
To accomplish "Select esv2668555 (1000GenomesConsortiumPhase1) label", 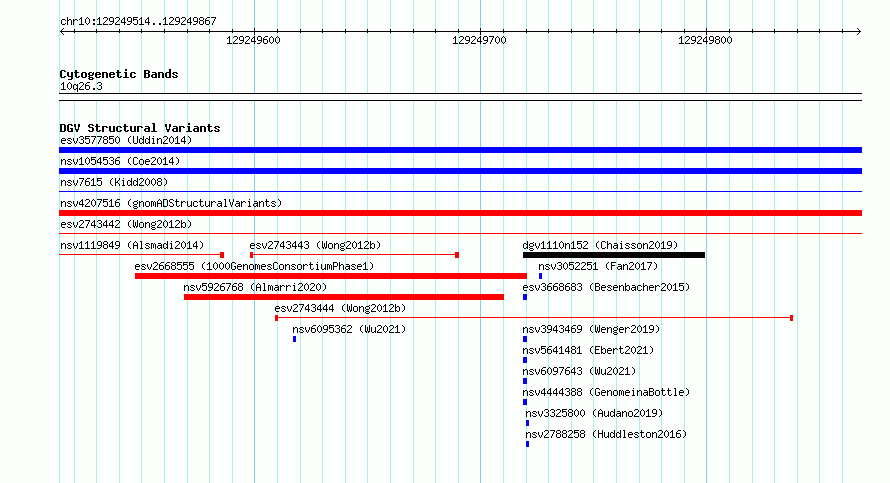I will (254, 266).
